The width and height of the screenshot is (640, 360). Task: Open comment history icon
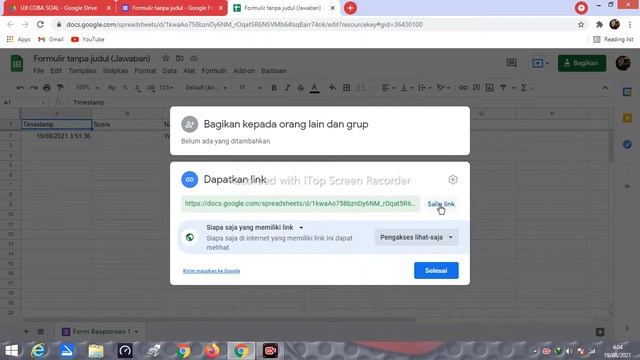(511, 63)
